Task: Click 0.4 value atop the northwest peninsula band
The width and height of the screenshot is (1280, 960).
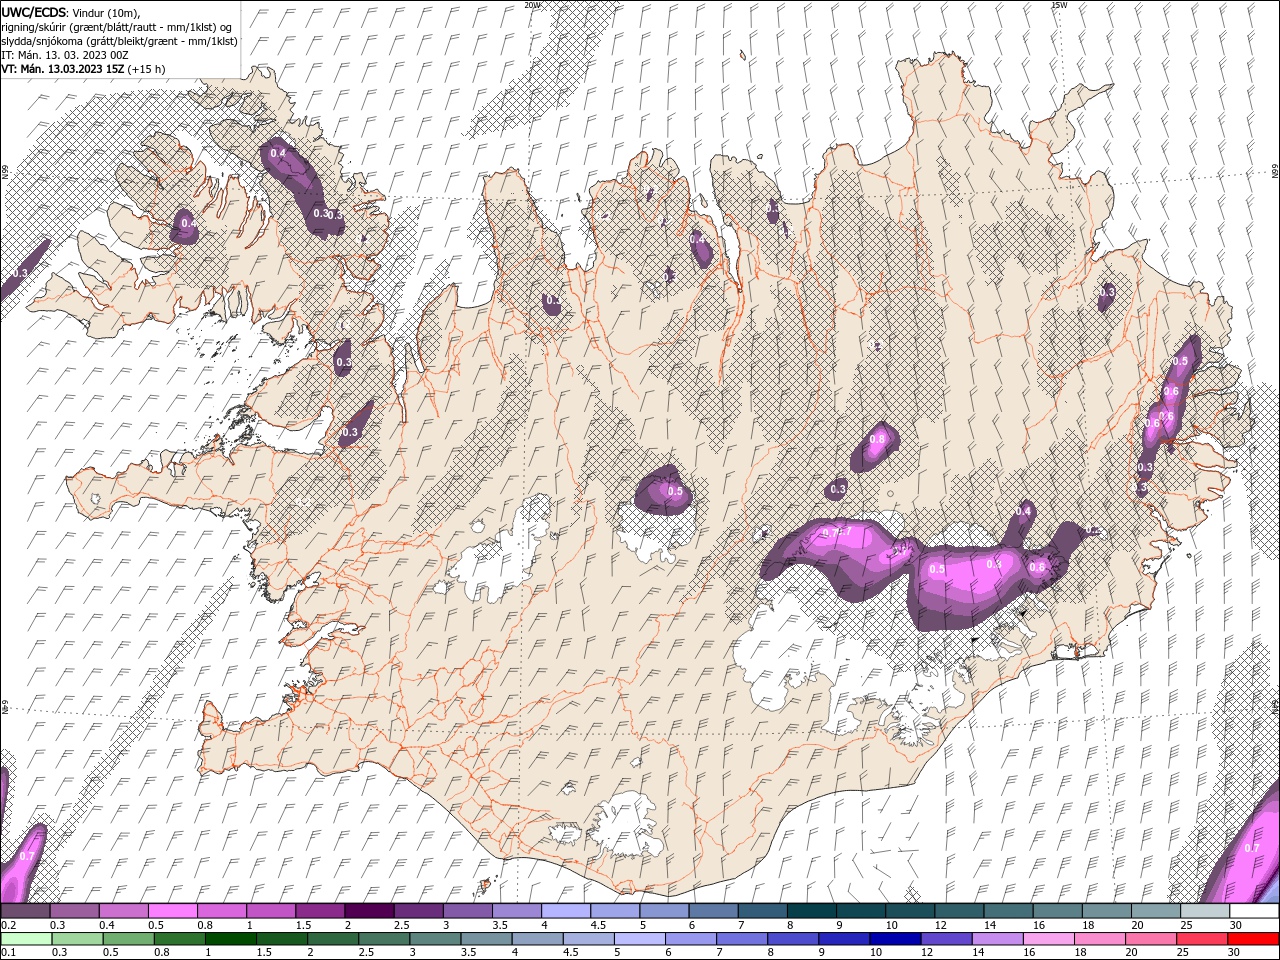Action: 278,153
